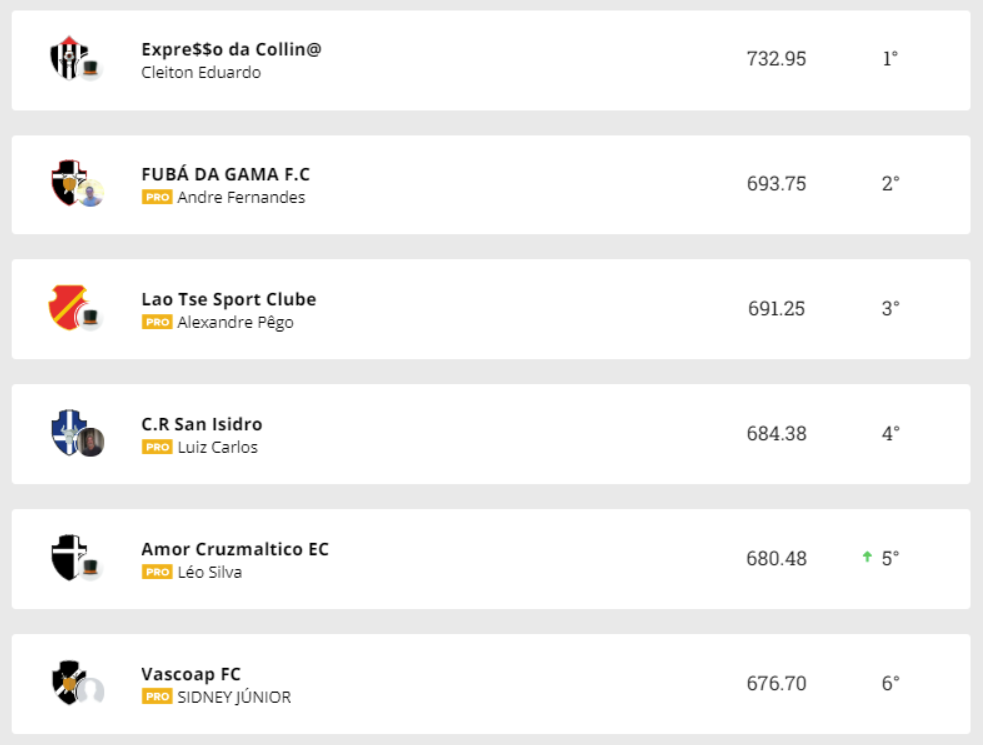Click the Expre$$o da Collin@ team crest

click(69, 57)
